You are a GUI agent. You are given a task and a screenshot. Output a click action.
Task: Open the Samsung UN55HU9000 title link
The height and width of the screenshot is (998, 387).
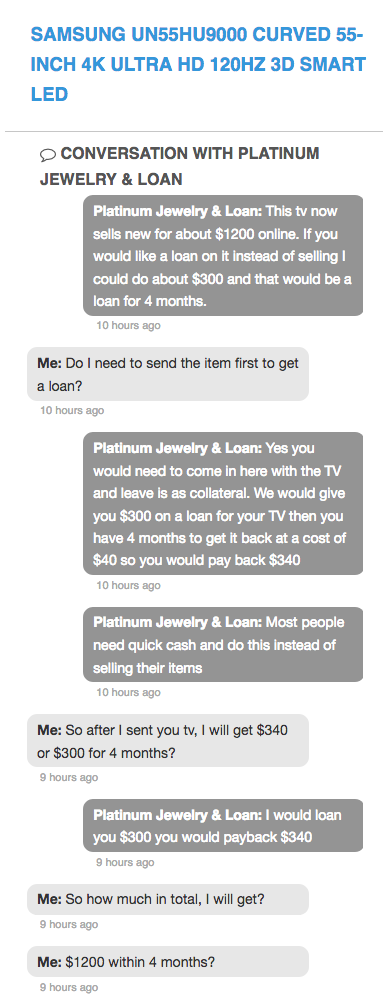[x=198, y=64]
